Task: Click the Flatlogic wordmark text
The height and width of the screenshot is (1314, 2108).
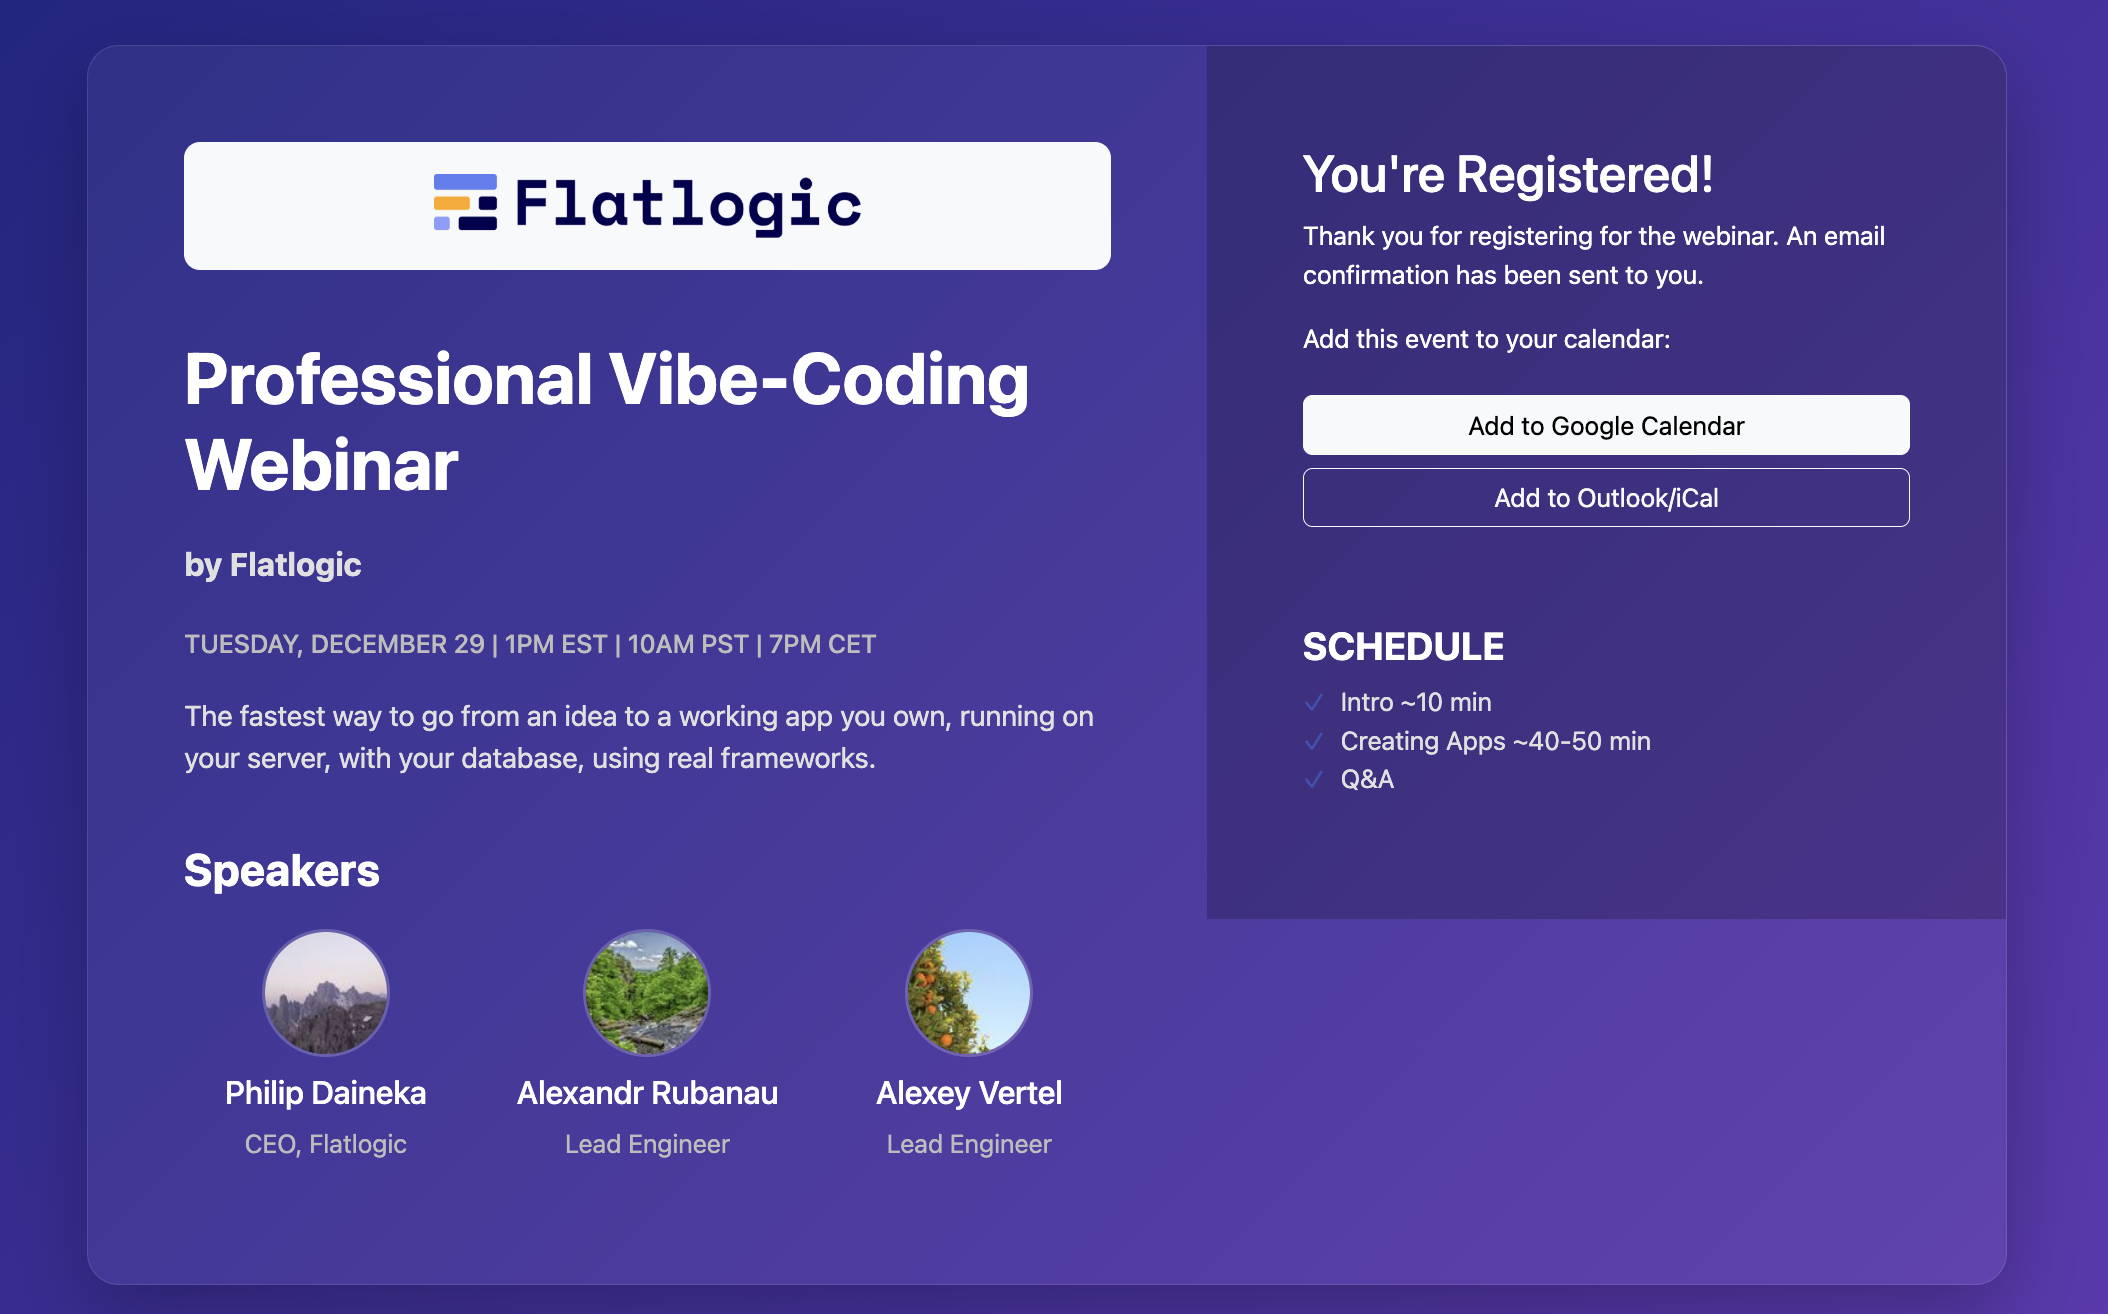Action: (x=688, y=205)
